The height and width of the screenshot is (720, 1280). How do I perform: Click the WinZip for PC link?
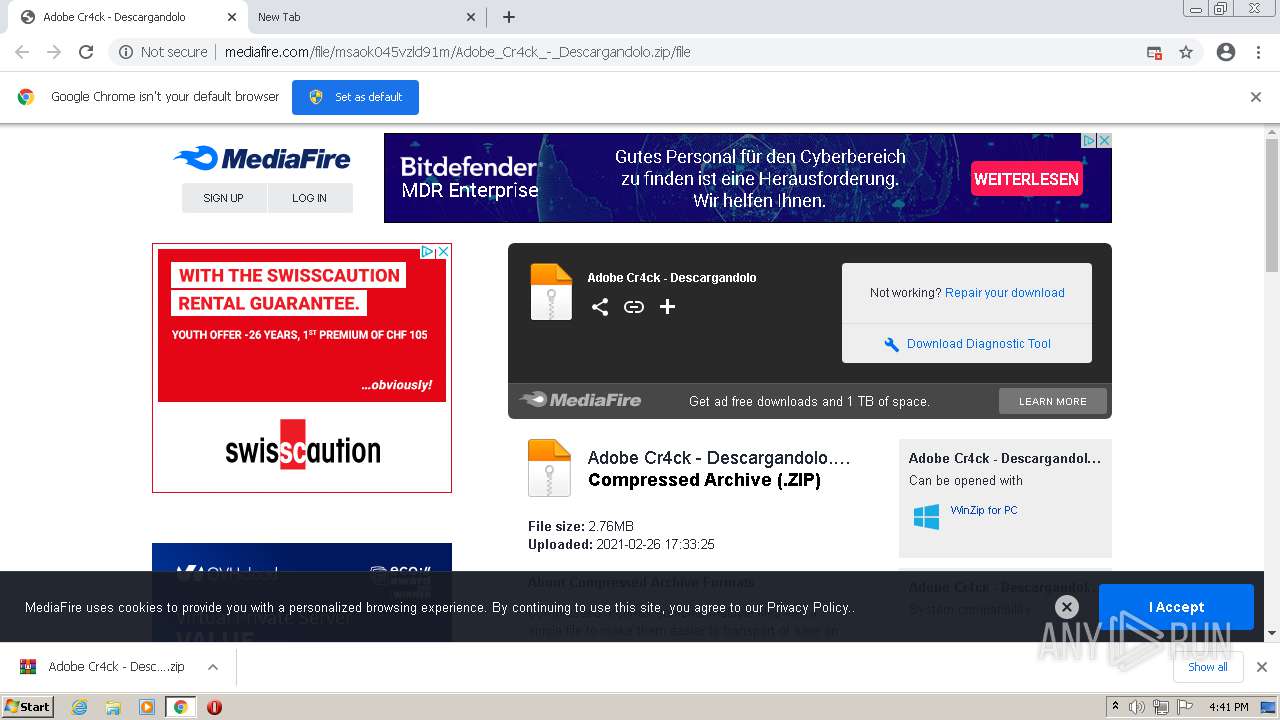coord(984,510)
